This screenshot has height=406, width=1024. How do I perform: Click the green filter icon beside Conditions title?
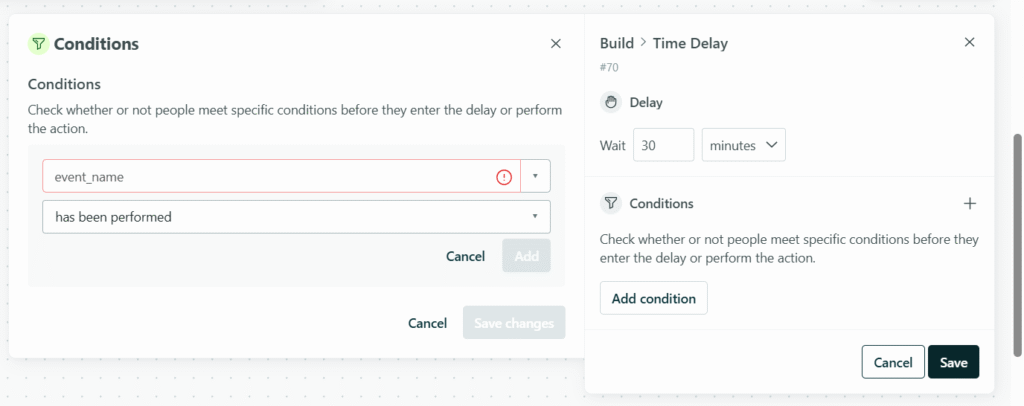click(39, 44)
